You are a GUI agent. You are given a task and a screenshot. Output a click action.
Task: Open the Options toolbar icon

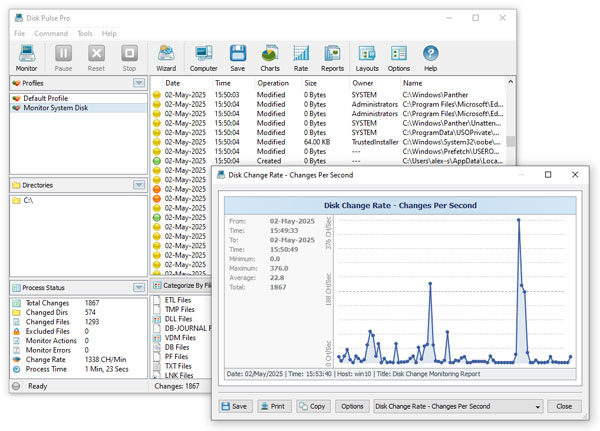pos(399,58)
